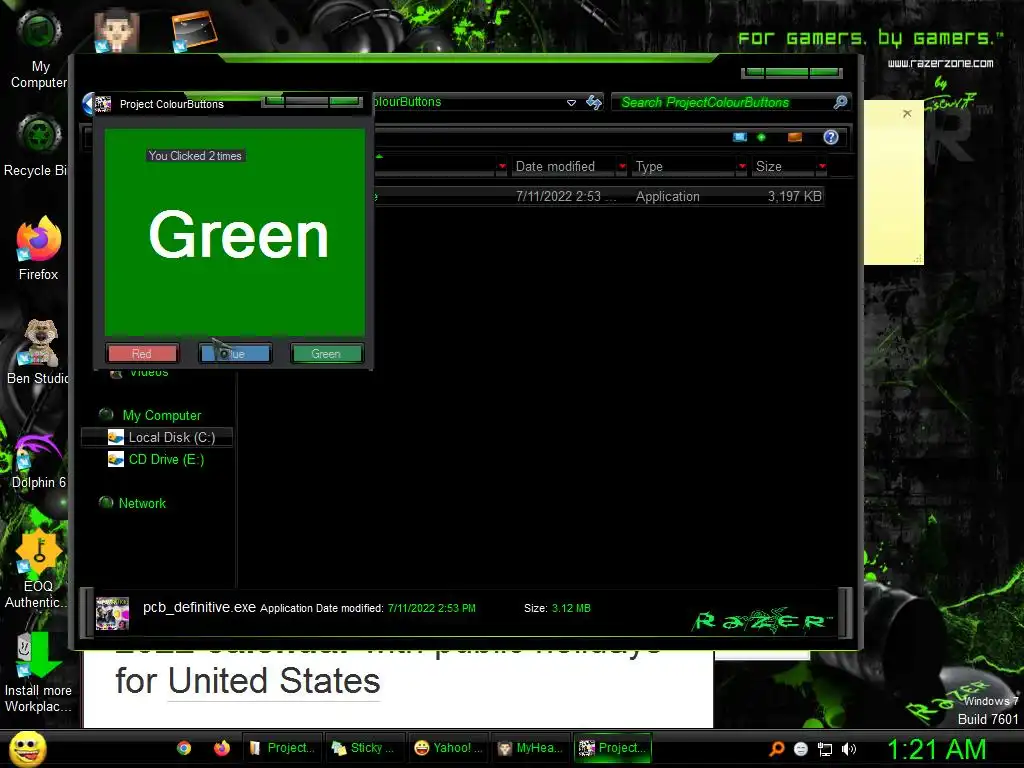
Task: Switch to Project ColourButtons taskbar item
Action: coord(613,748)
